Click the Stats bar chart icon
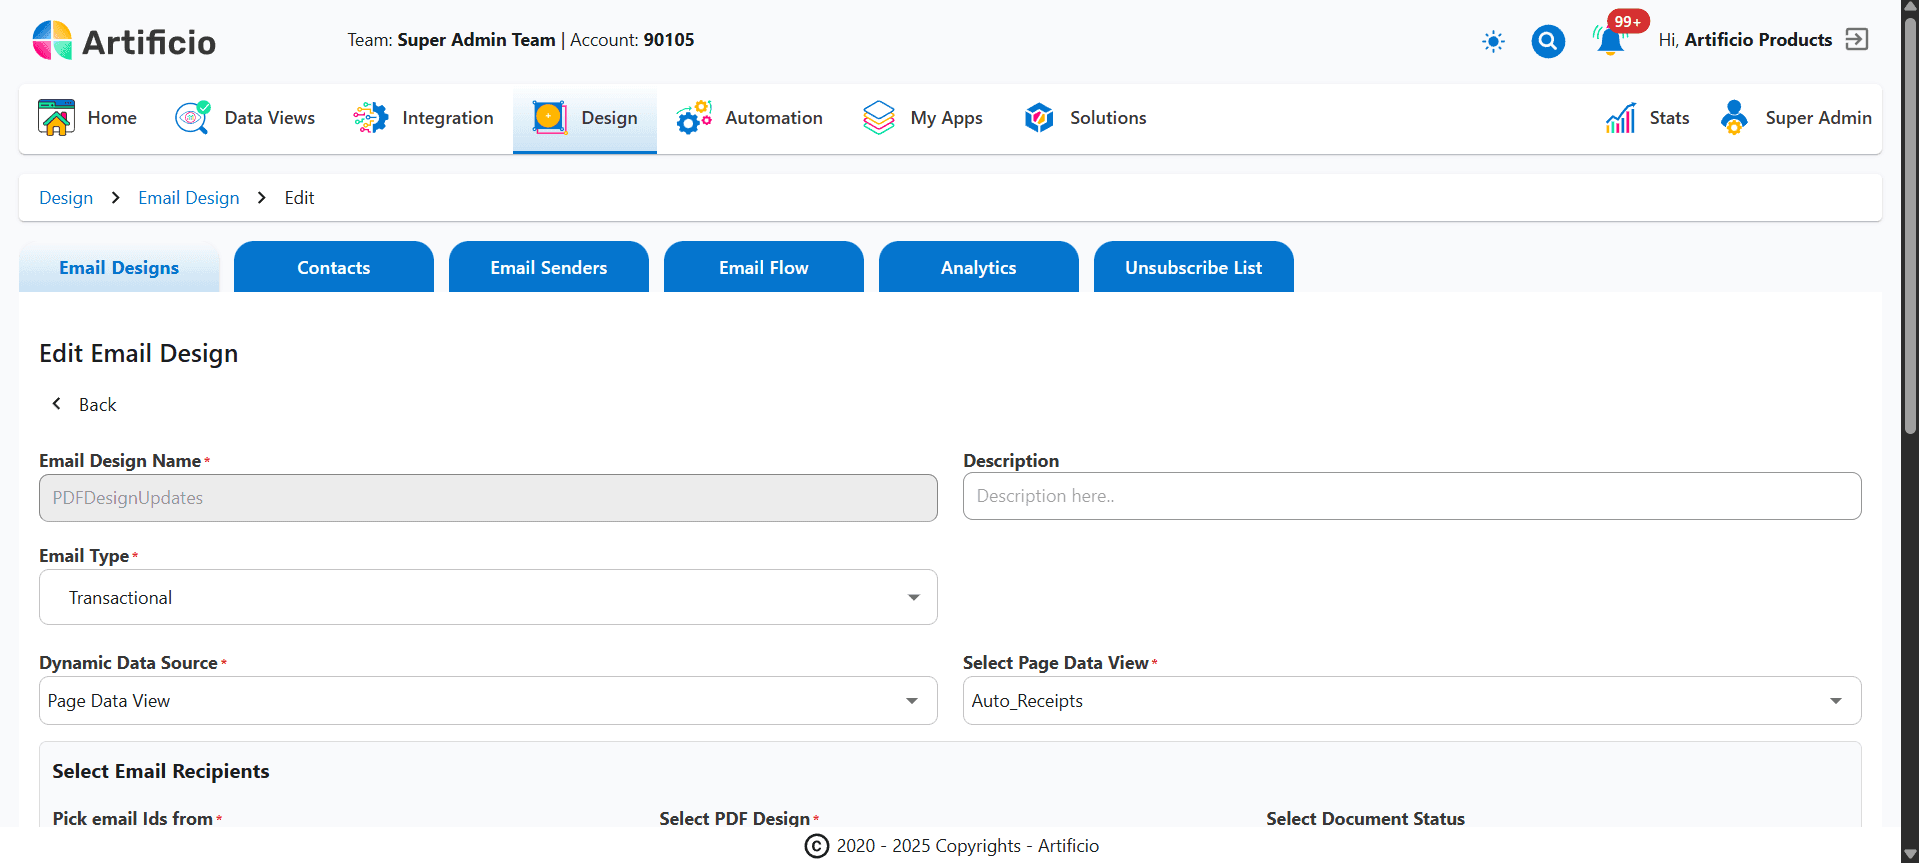The height and width of the screenshot is (863, 1919). (1620, 118)
